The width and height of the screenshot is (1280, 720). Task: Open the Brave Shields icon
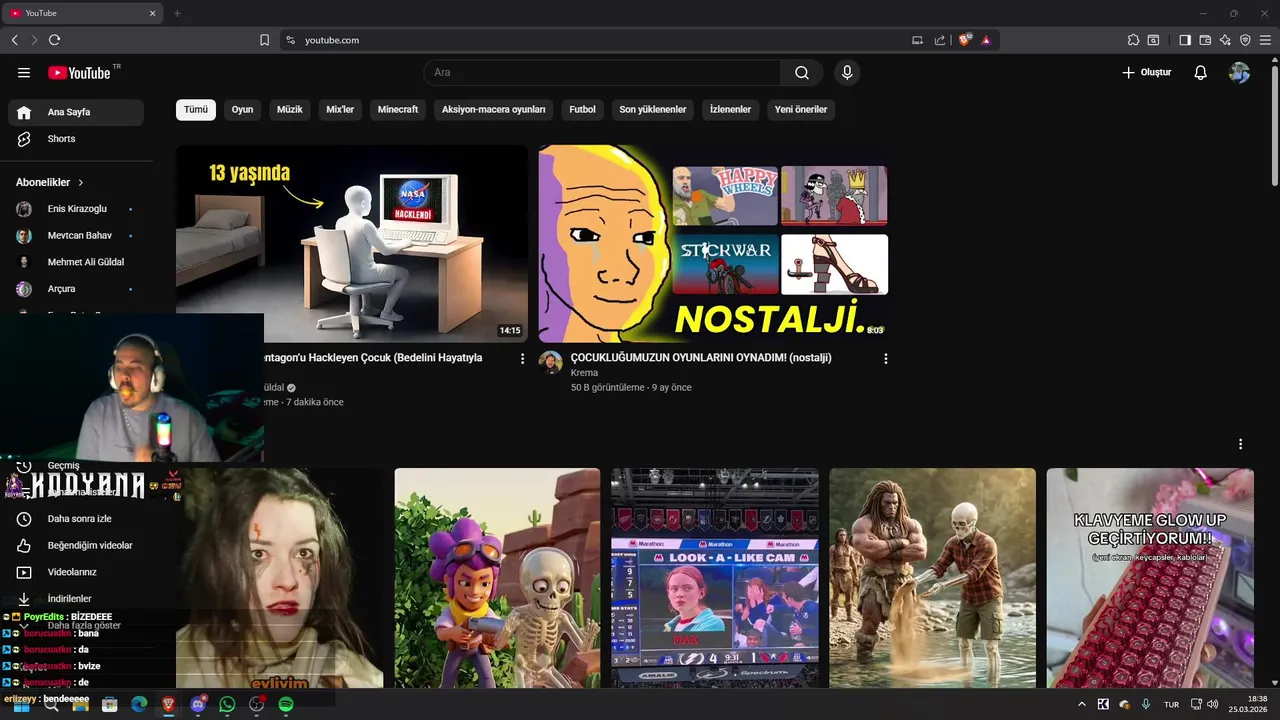coord(965,40)
